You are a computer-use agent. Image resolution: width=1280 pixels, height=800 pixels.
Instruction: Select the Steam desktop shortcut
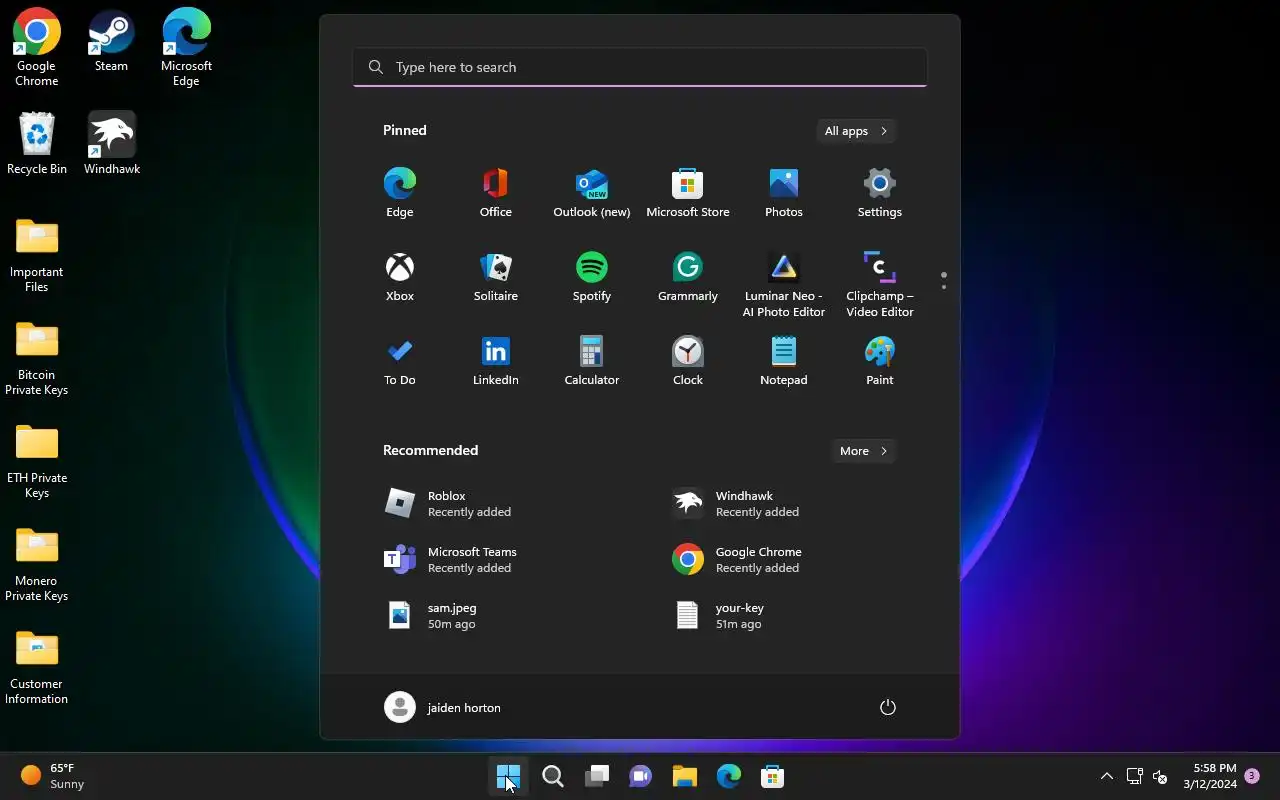pyautogui.click(x=111, y=42)
